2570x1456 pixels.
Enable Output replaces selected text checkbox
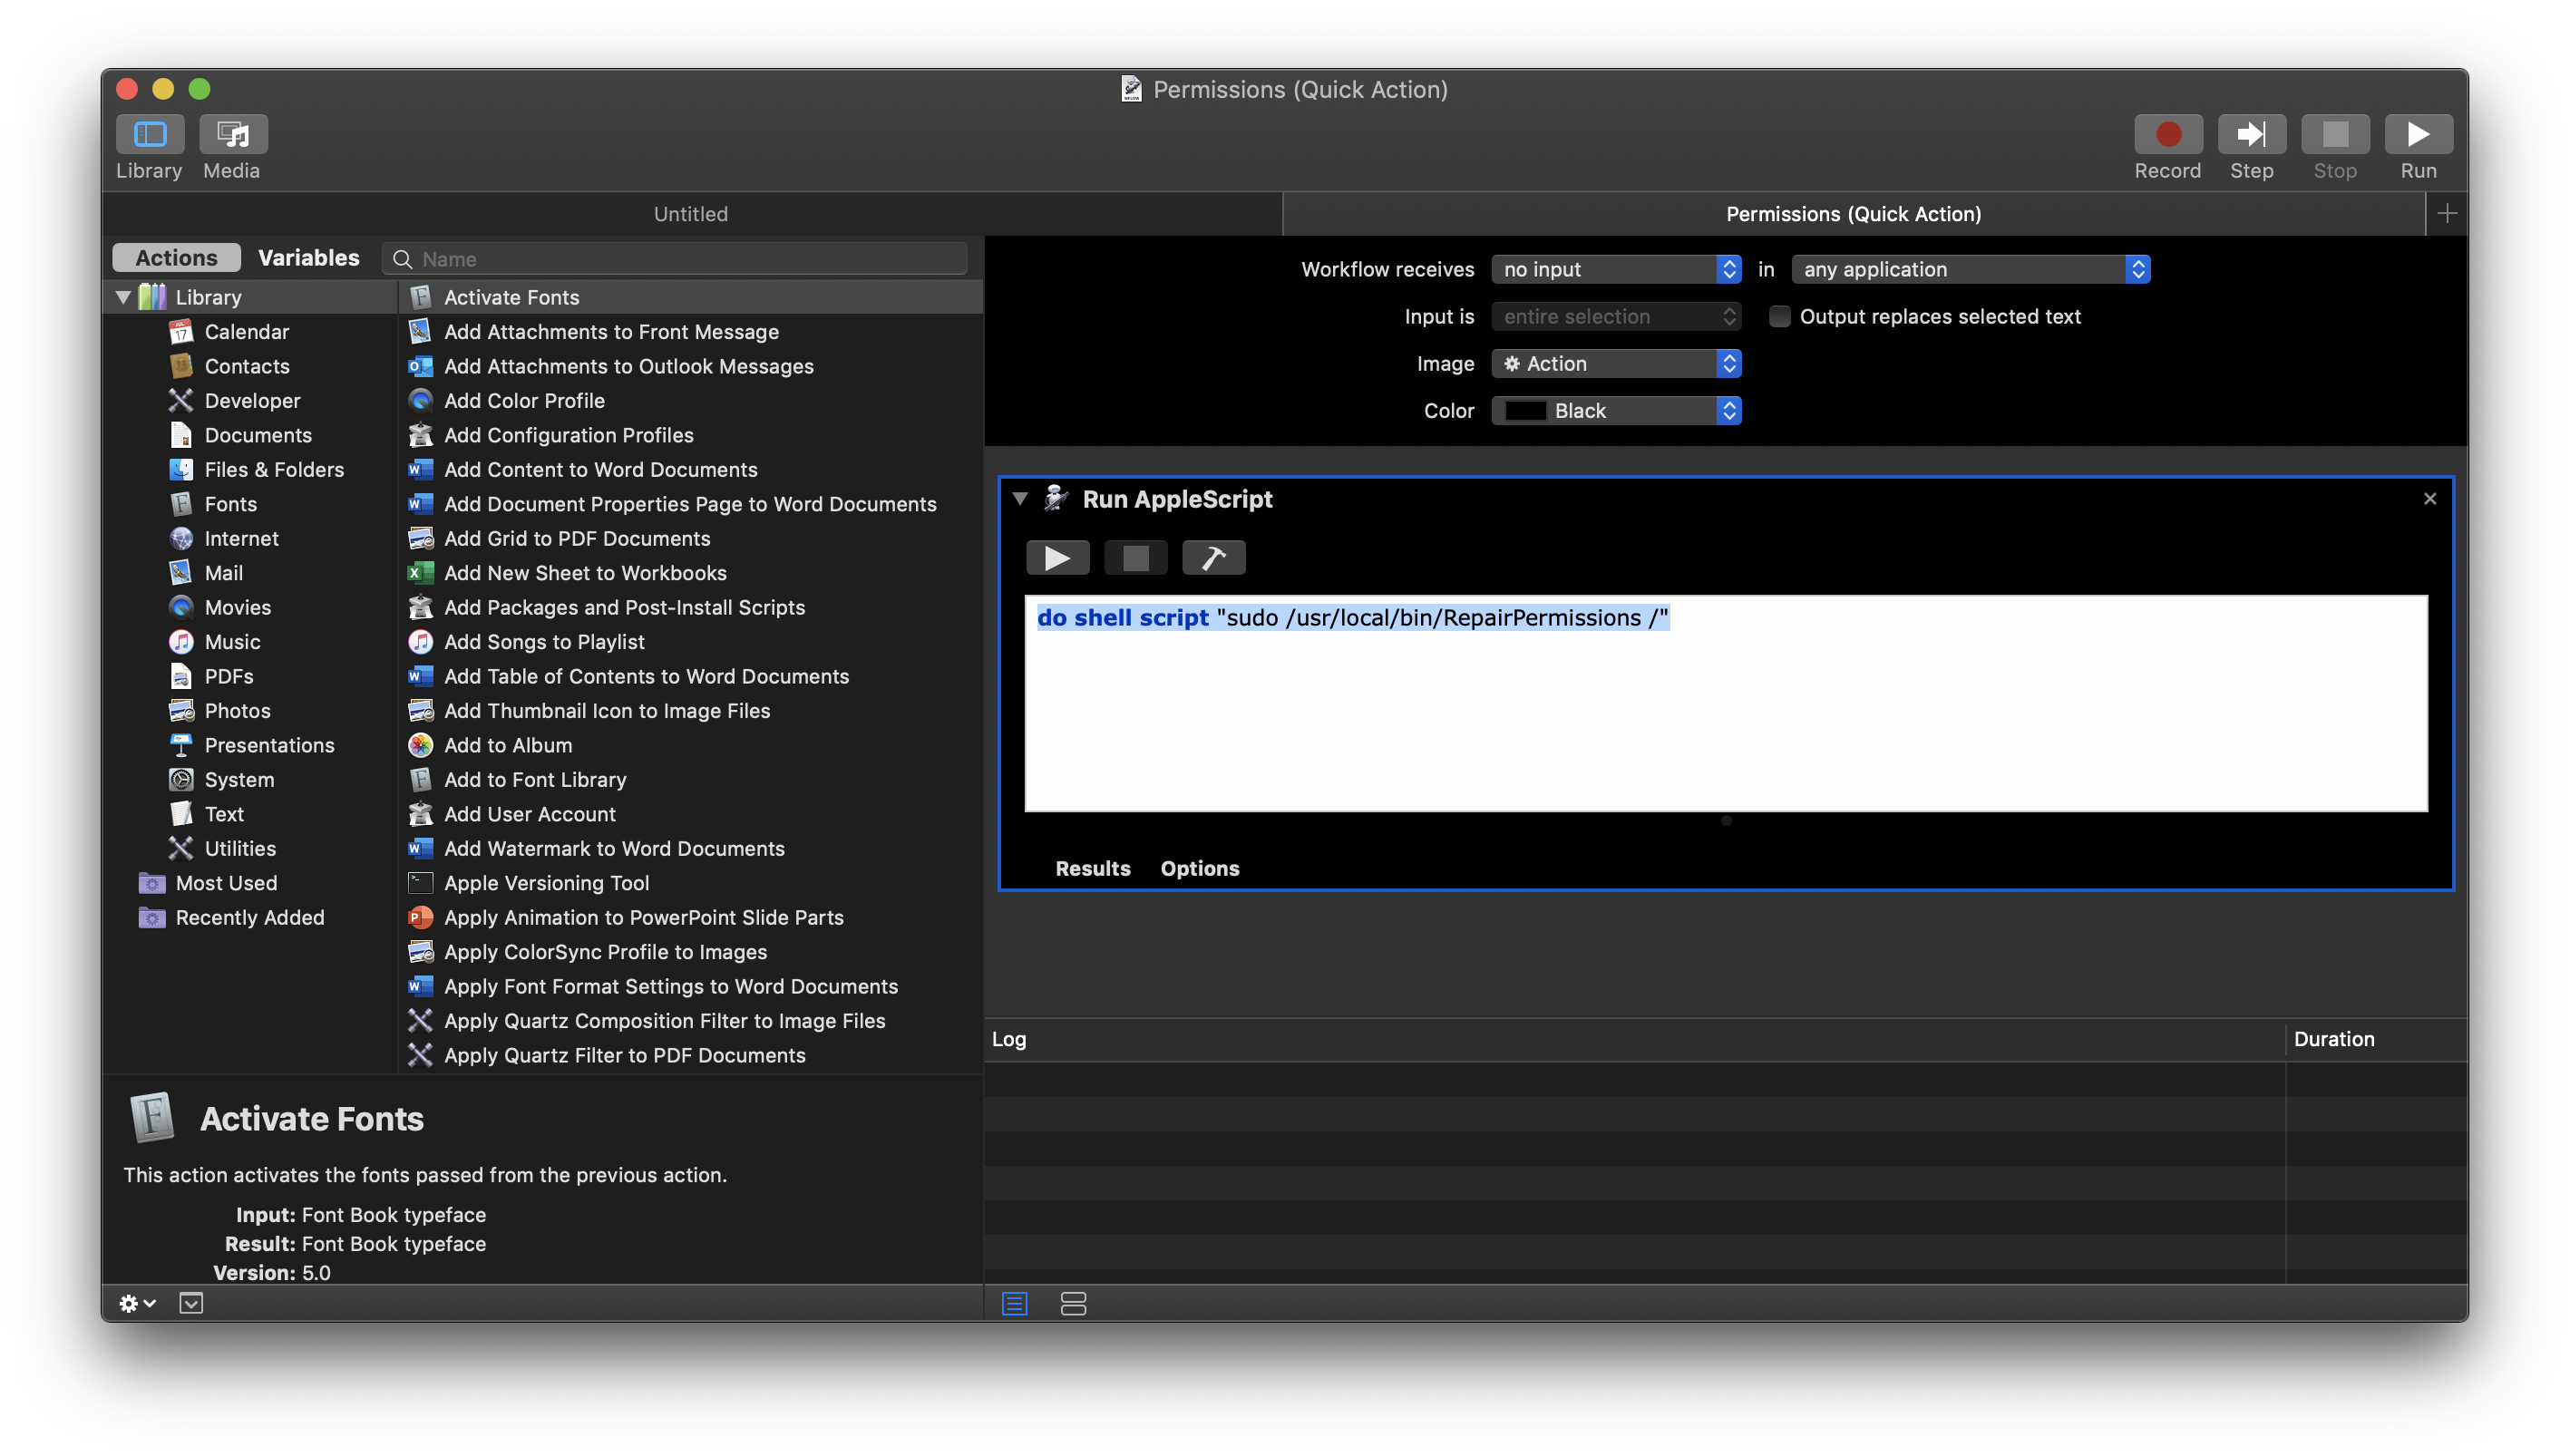click(x=1779, y=317)
